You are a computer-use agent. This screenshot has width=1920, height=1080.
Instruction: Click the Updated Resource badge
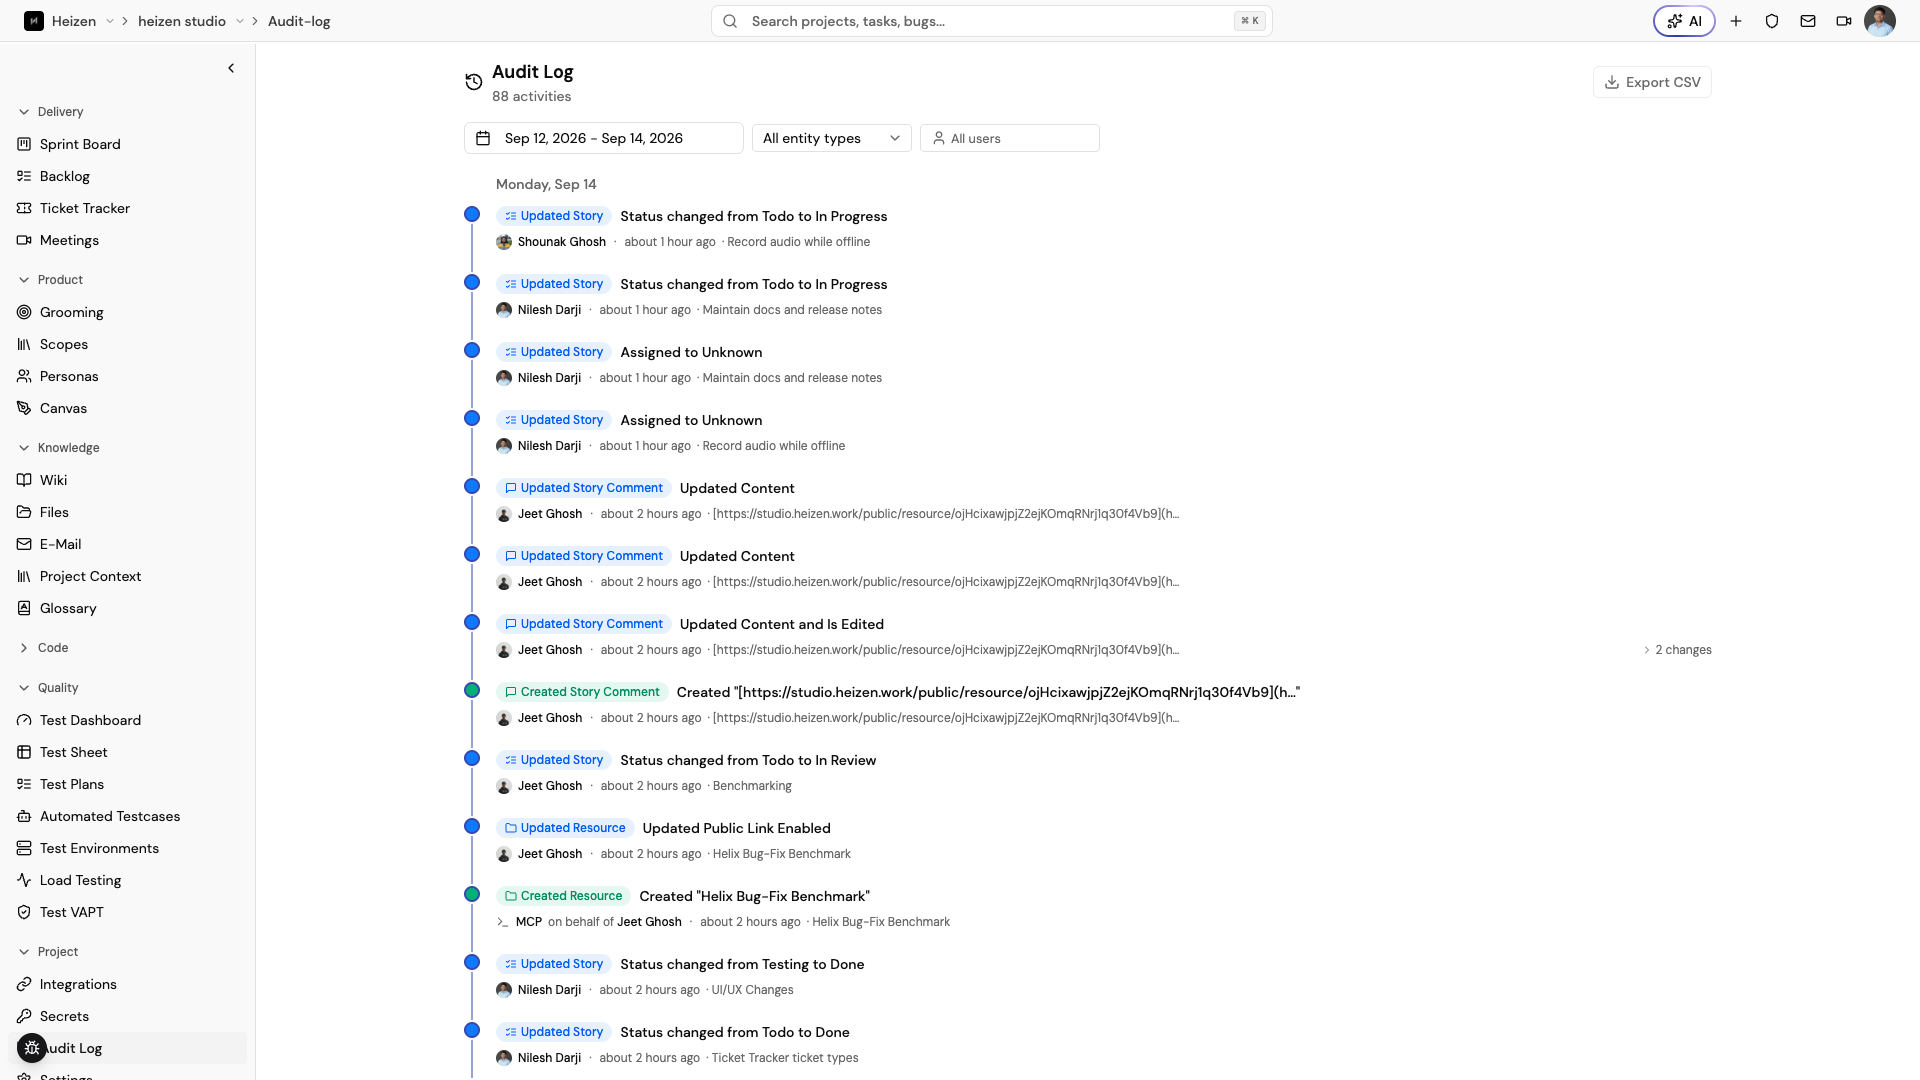point(565,828)
